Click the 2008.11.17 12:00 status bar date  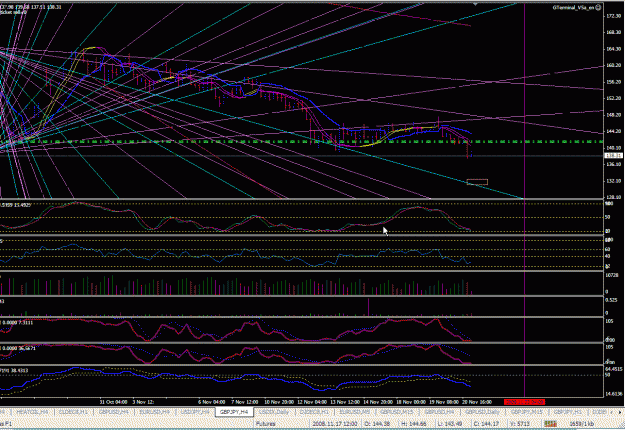point(334,424)
